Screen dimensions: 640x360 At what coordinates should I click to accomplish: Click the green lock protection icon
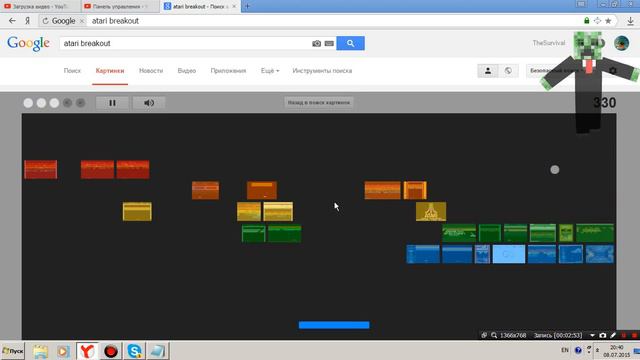pyautogui.click(x=587, y=21)
